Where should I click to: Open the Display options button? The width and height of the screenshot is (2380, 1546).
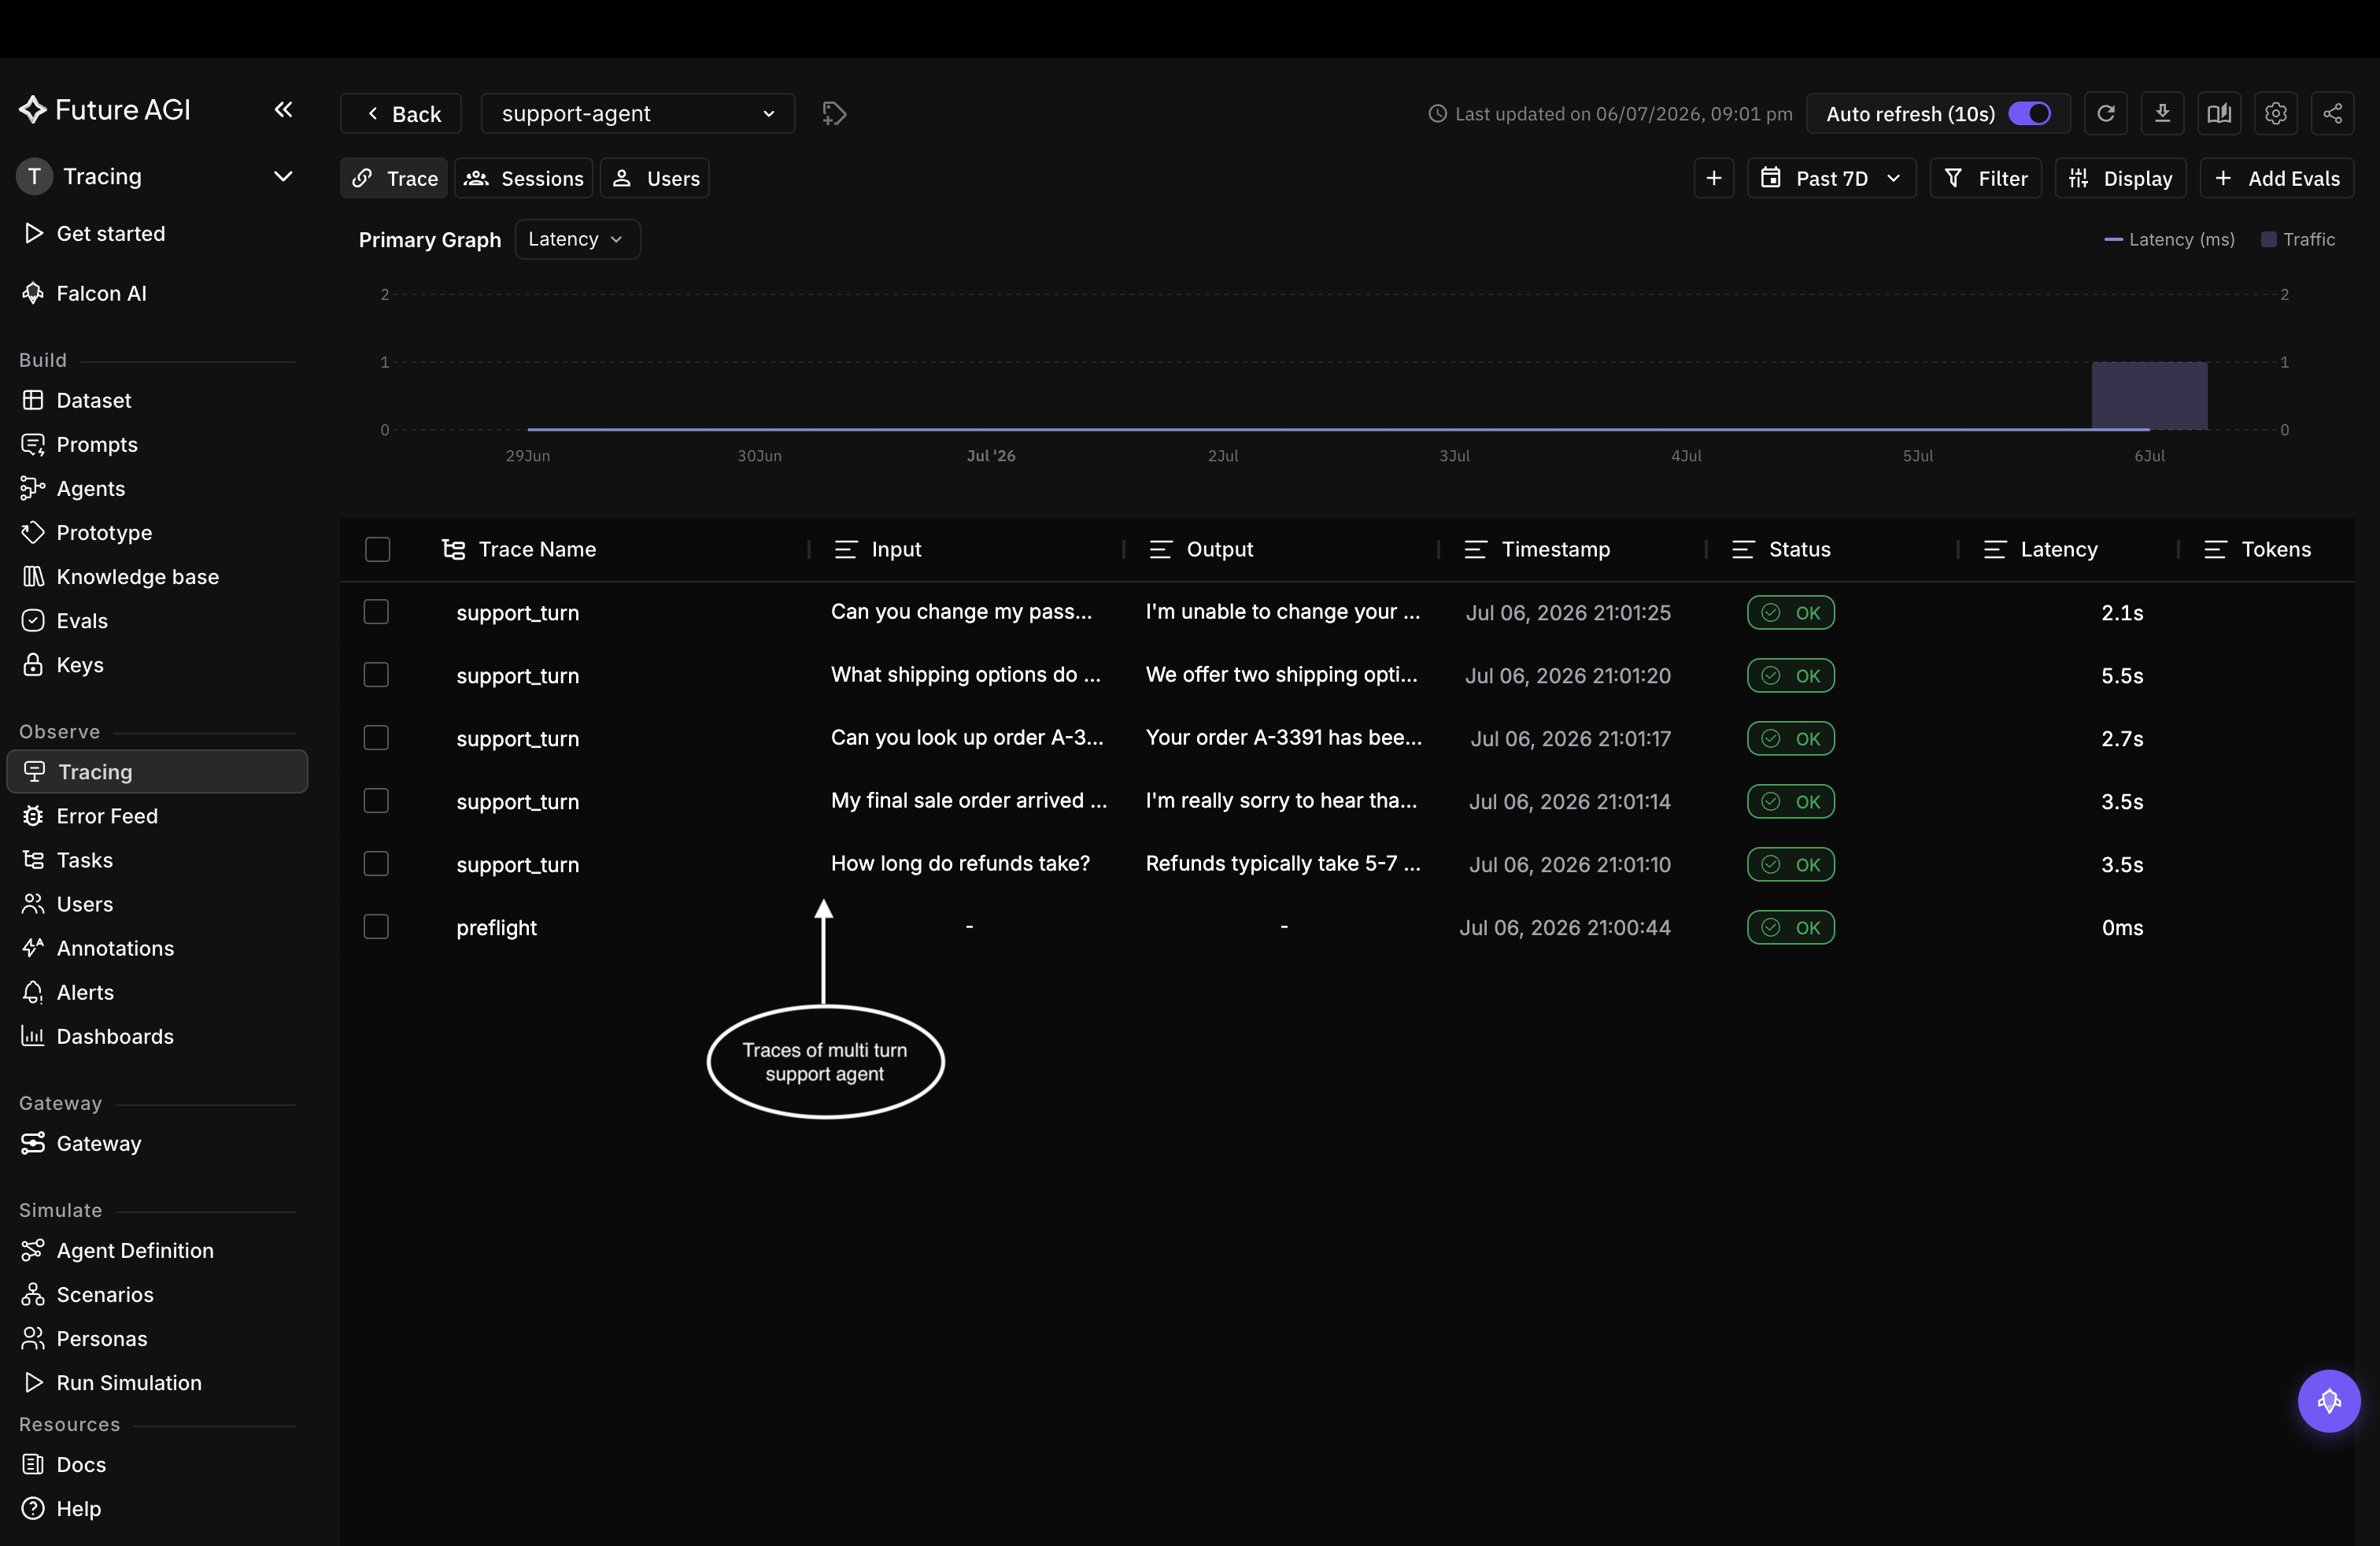(x=2120, y=178)
